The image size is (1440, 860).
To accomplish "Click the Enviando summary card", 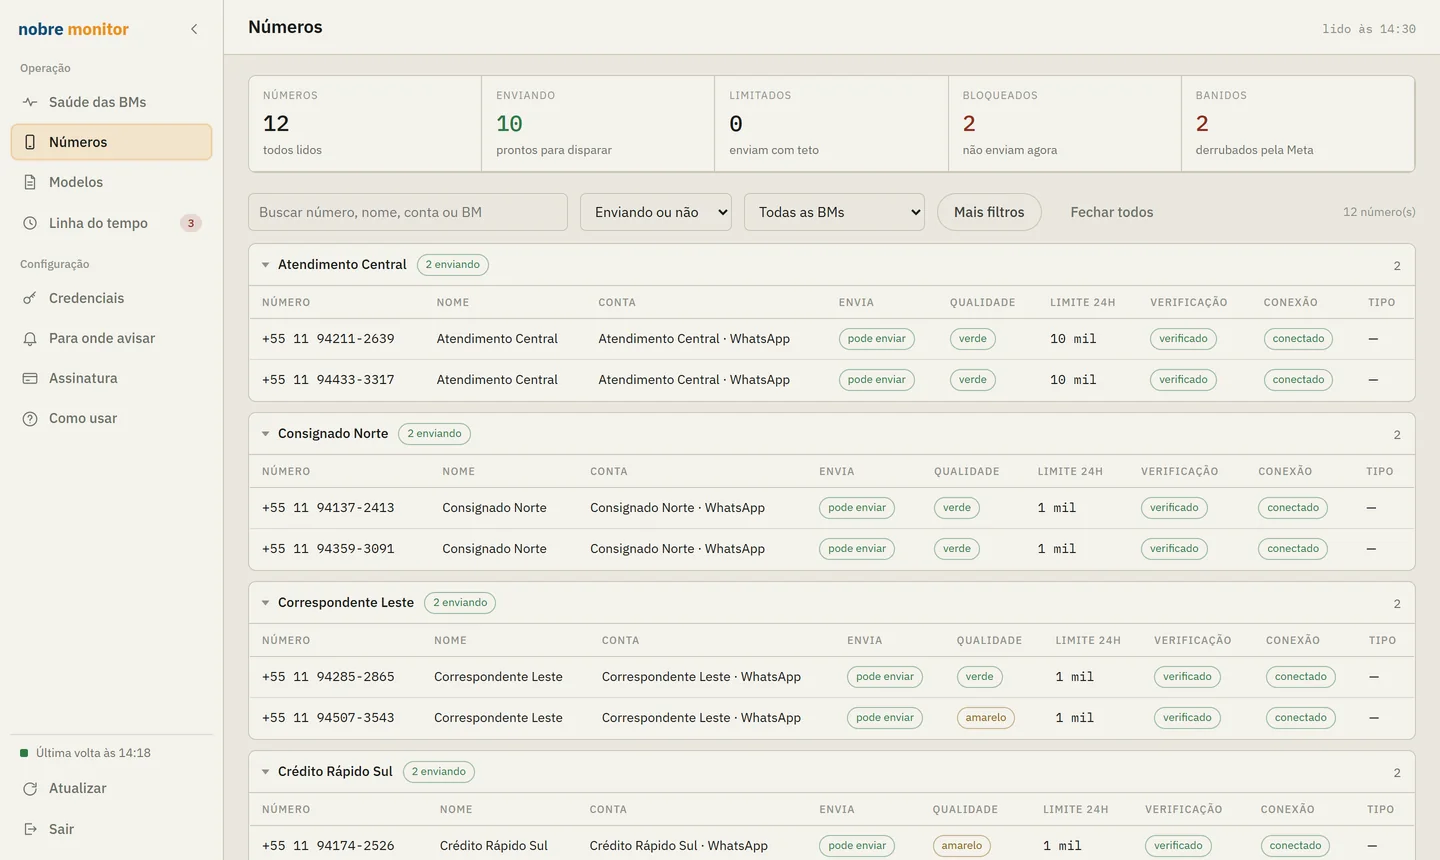I will click(598, 124).
